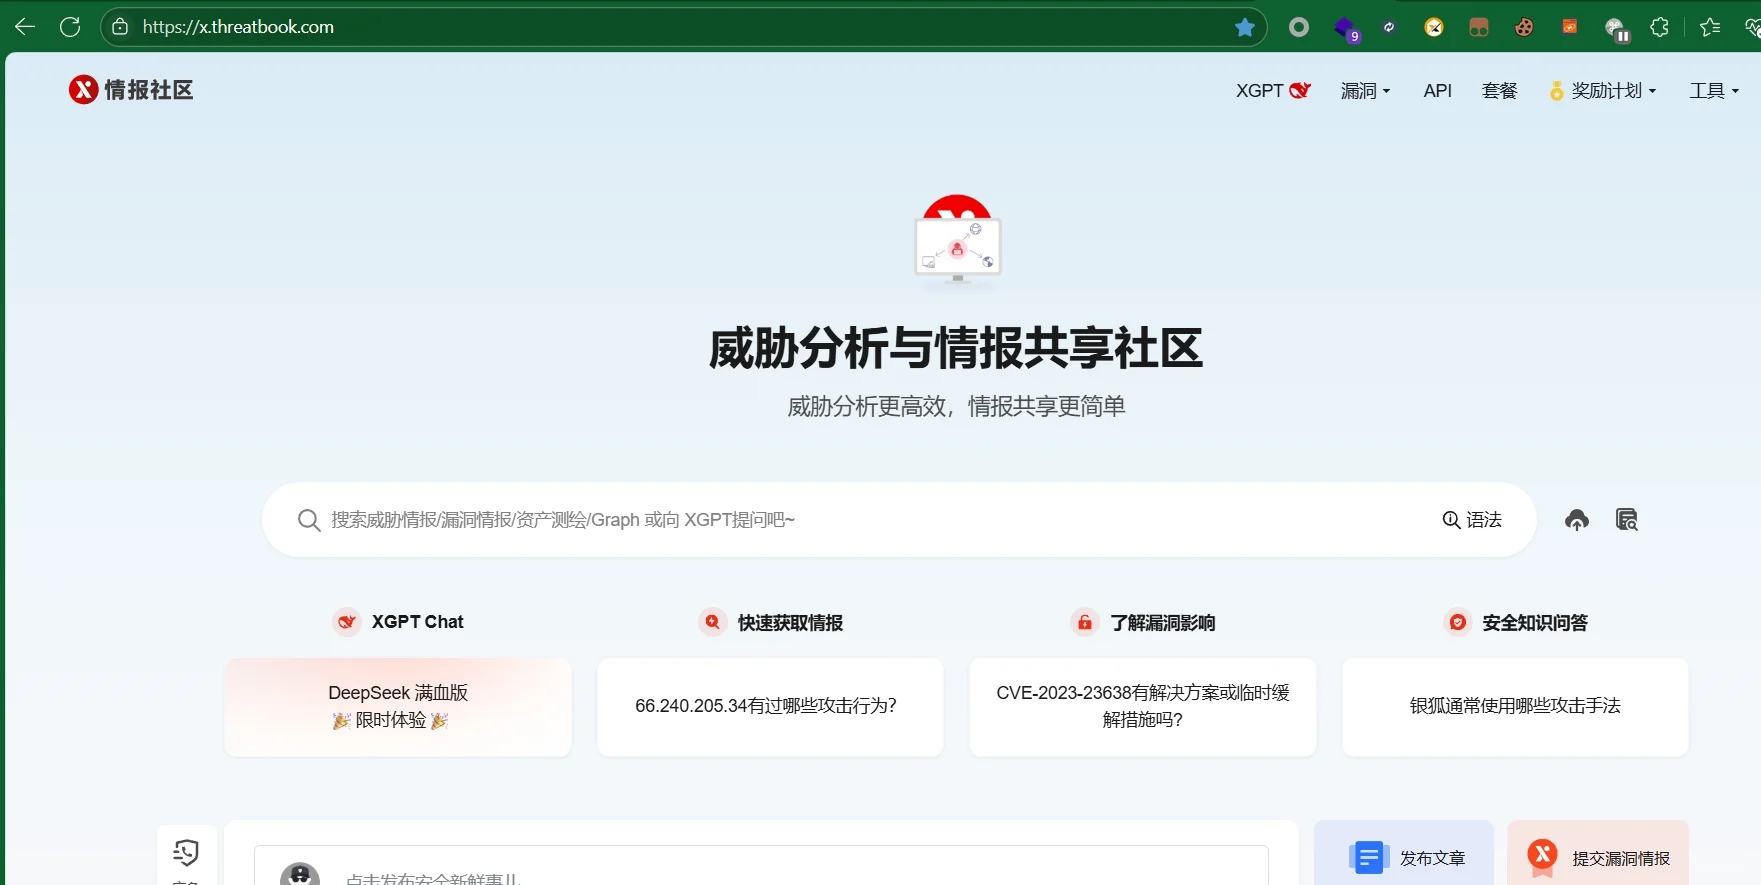Click the subtitle 威胁分析更高效，情报共享更简单
The image size is (1761, 885).
tap(957, 406)
